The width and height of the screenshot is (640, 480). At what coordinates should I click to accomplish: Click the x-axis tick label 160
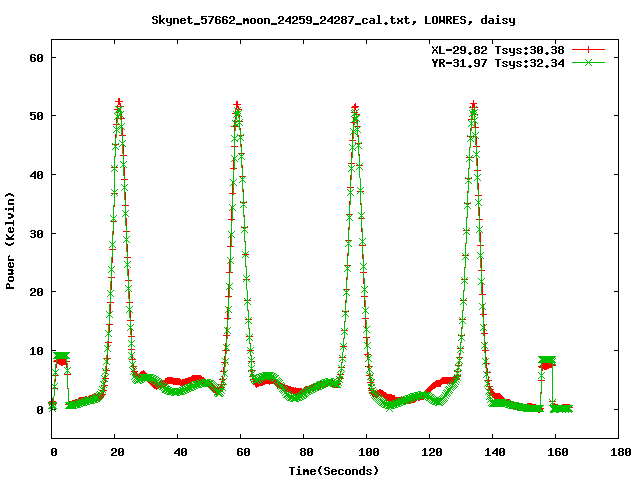pyautogui.click(x=558, y=452)
